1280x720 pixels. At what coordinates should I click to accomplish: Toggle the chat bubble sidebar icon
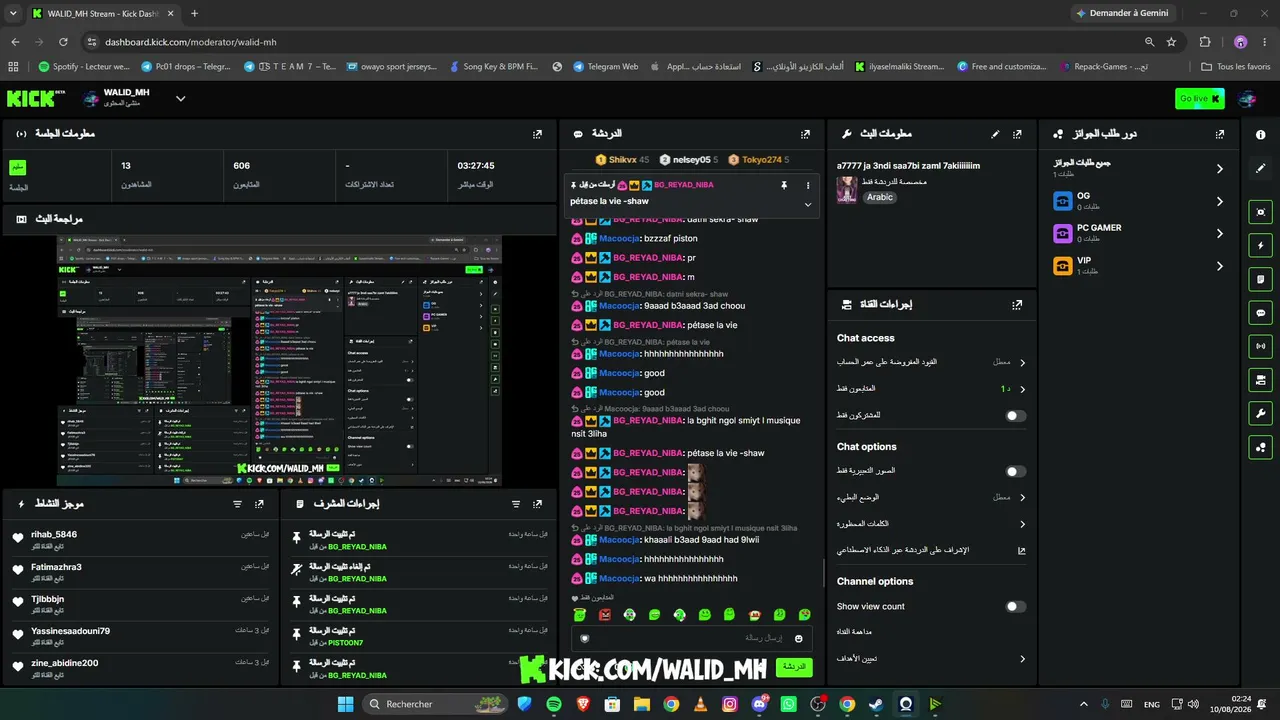point(1260,313)
